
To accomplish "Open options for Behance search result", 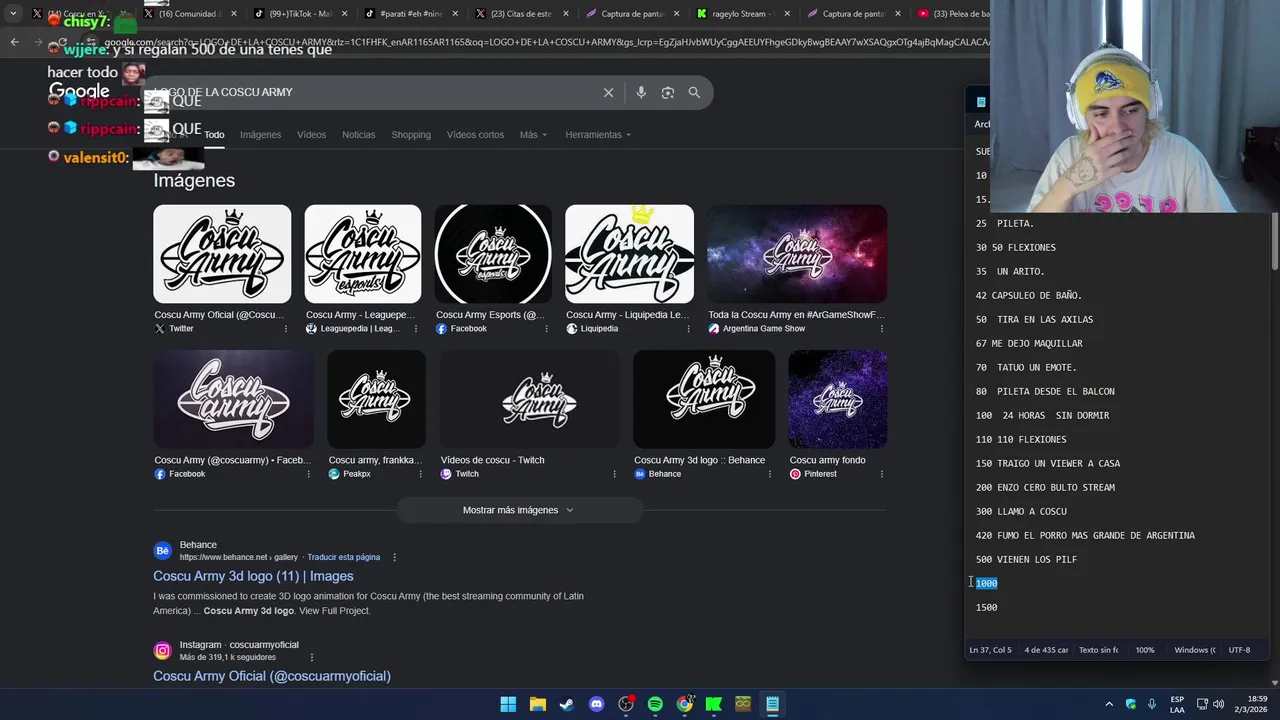I will point(394,557).
